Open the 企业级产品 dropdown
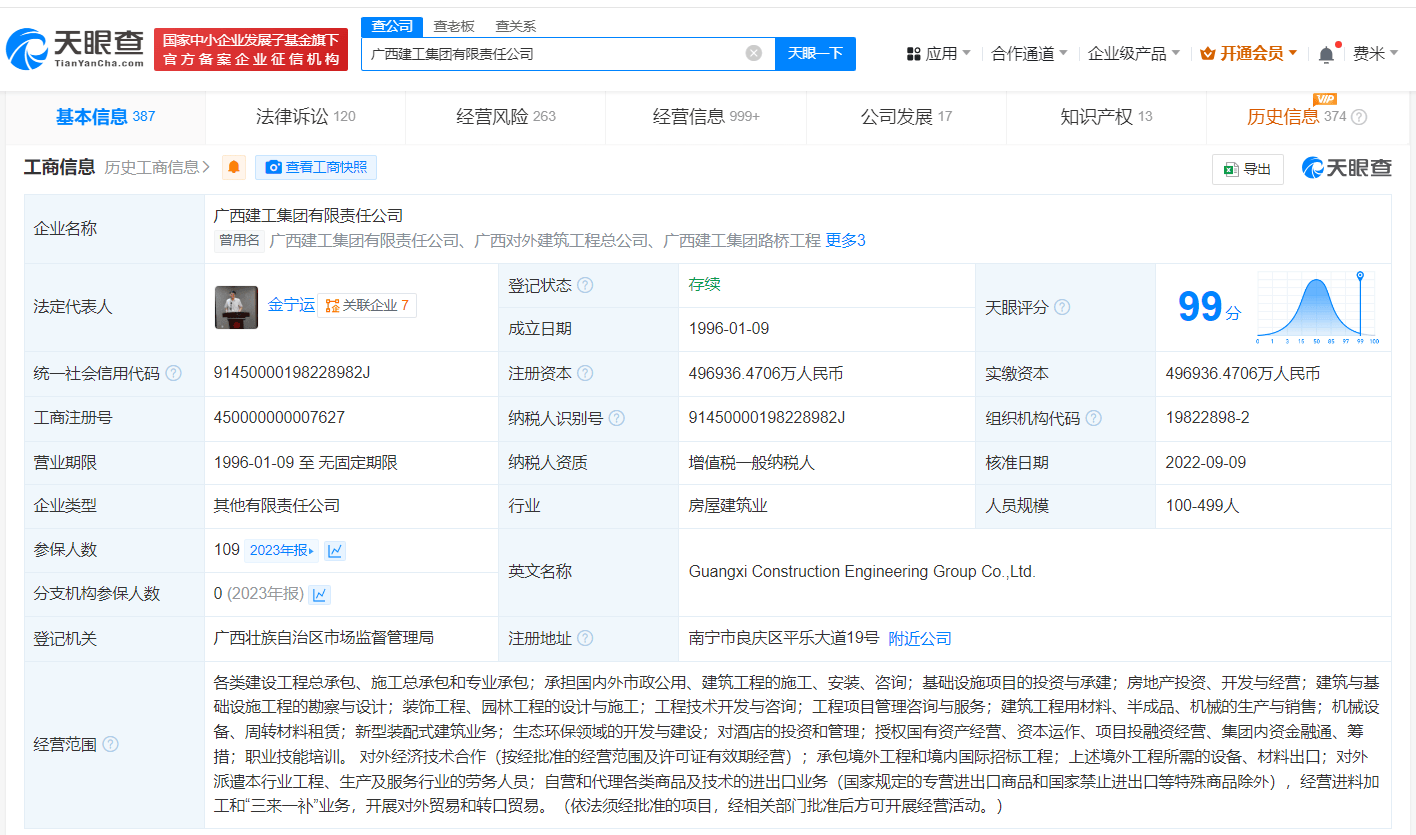Screen dimensions: 1416x835 [1133, 54]
